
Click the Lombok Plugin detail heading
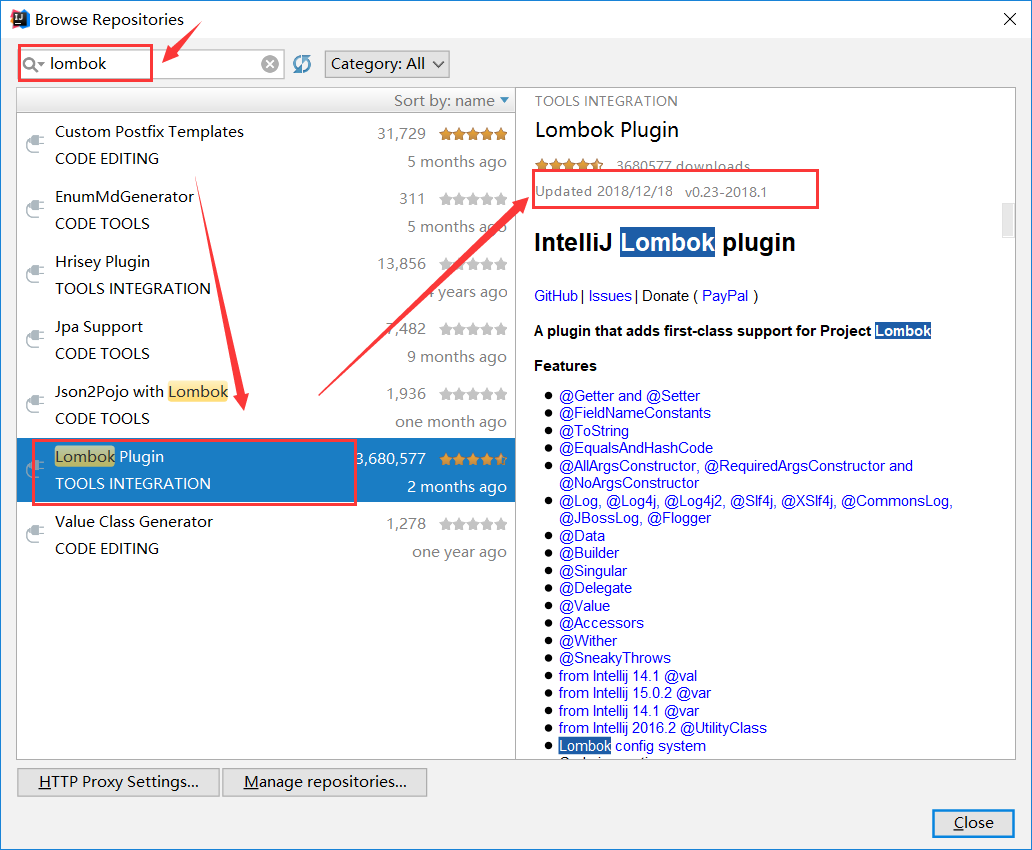pos(606,130)
